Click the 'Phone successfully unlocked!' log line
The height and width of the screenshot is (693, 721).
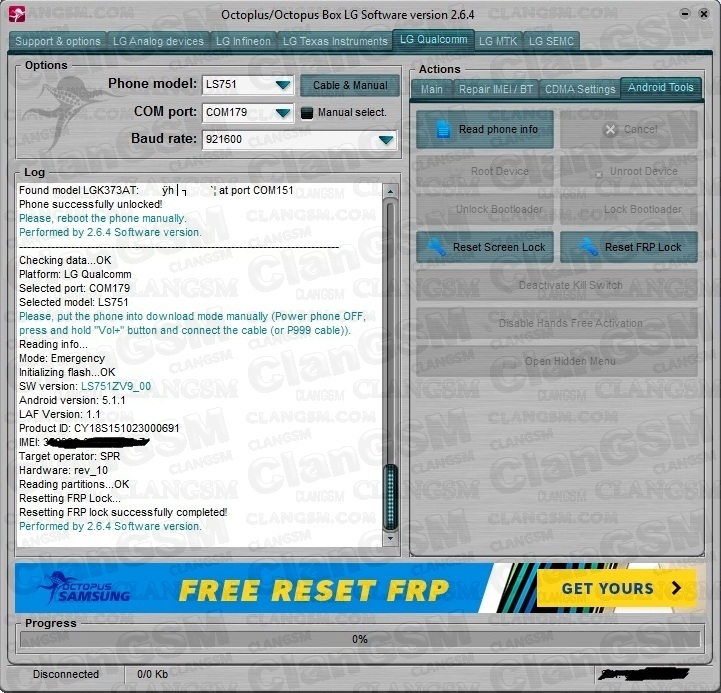tap(91, 204)
